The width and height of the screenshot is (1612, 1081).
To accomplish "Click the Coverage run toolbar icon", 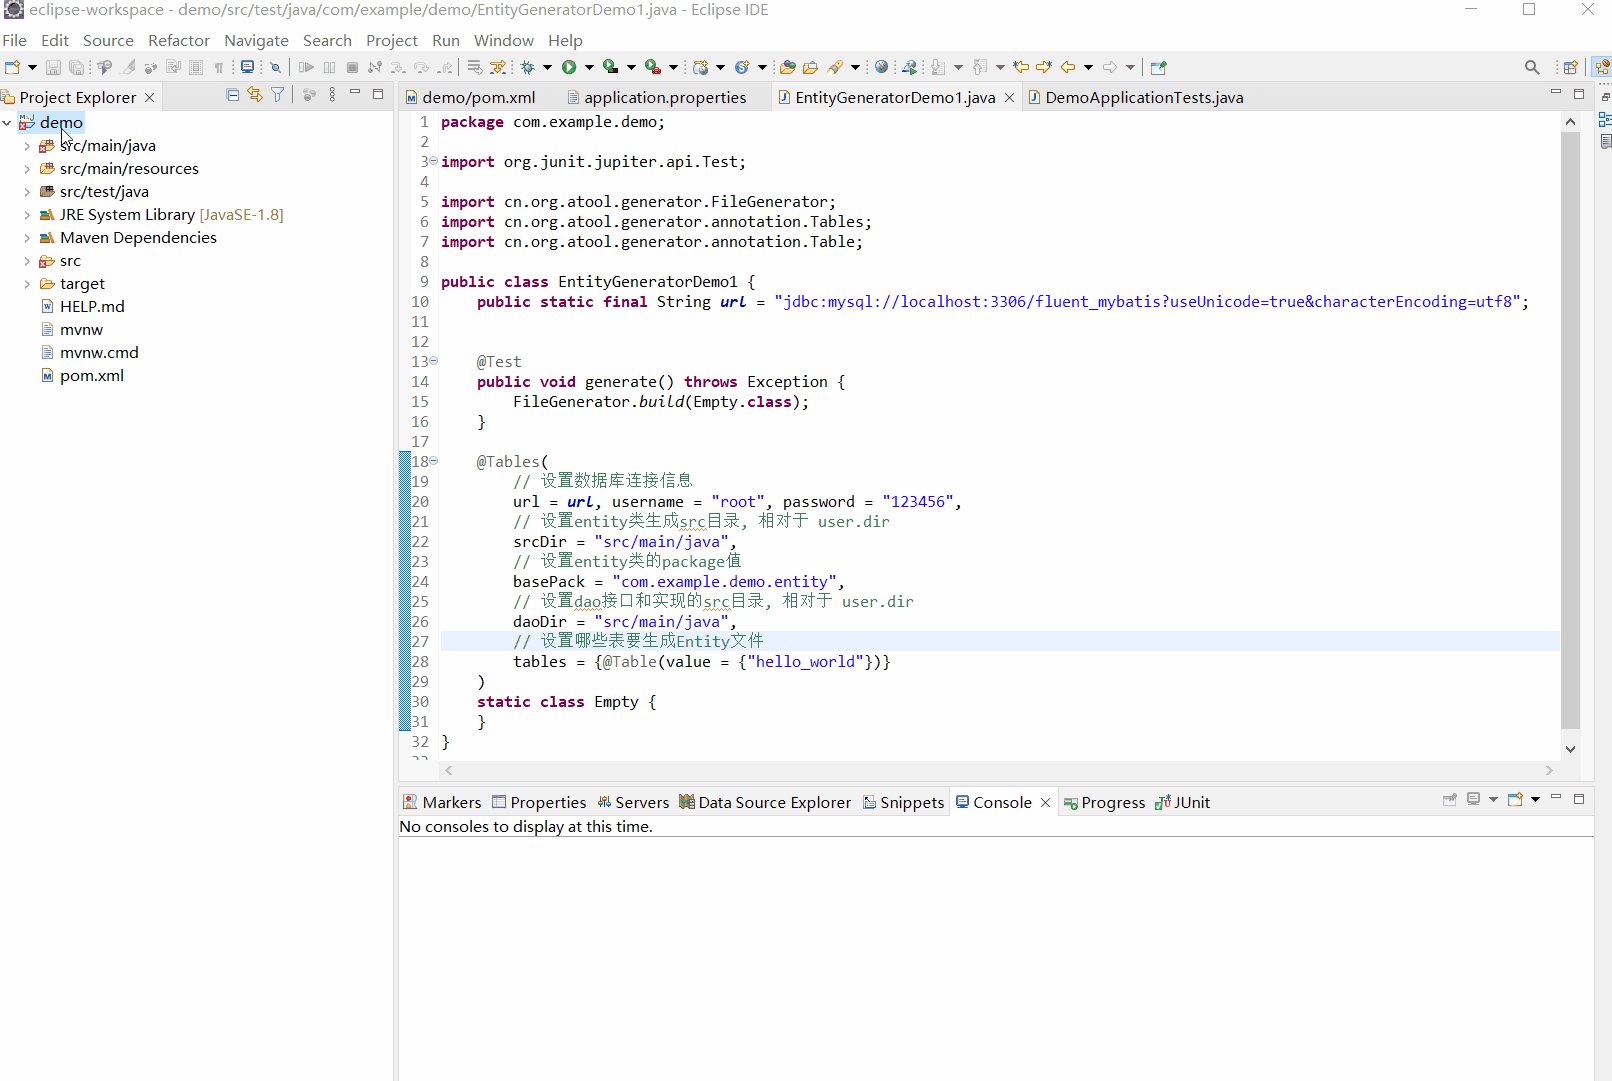I will 610,67.
